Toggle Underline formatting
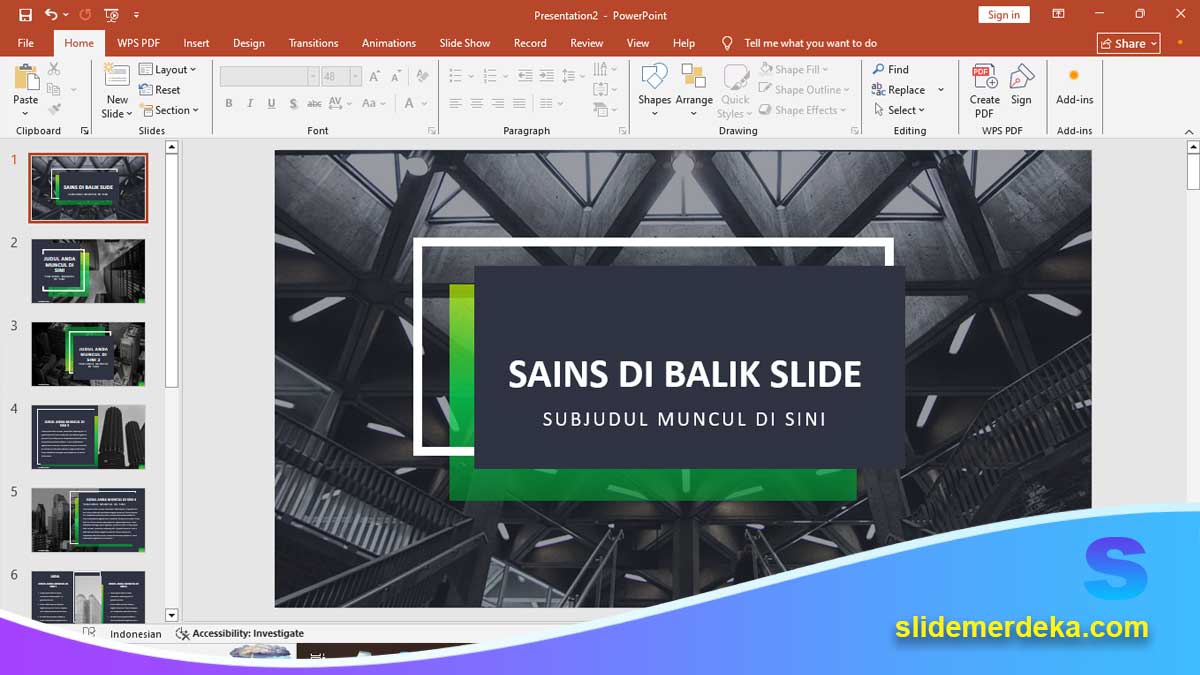 271,103
